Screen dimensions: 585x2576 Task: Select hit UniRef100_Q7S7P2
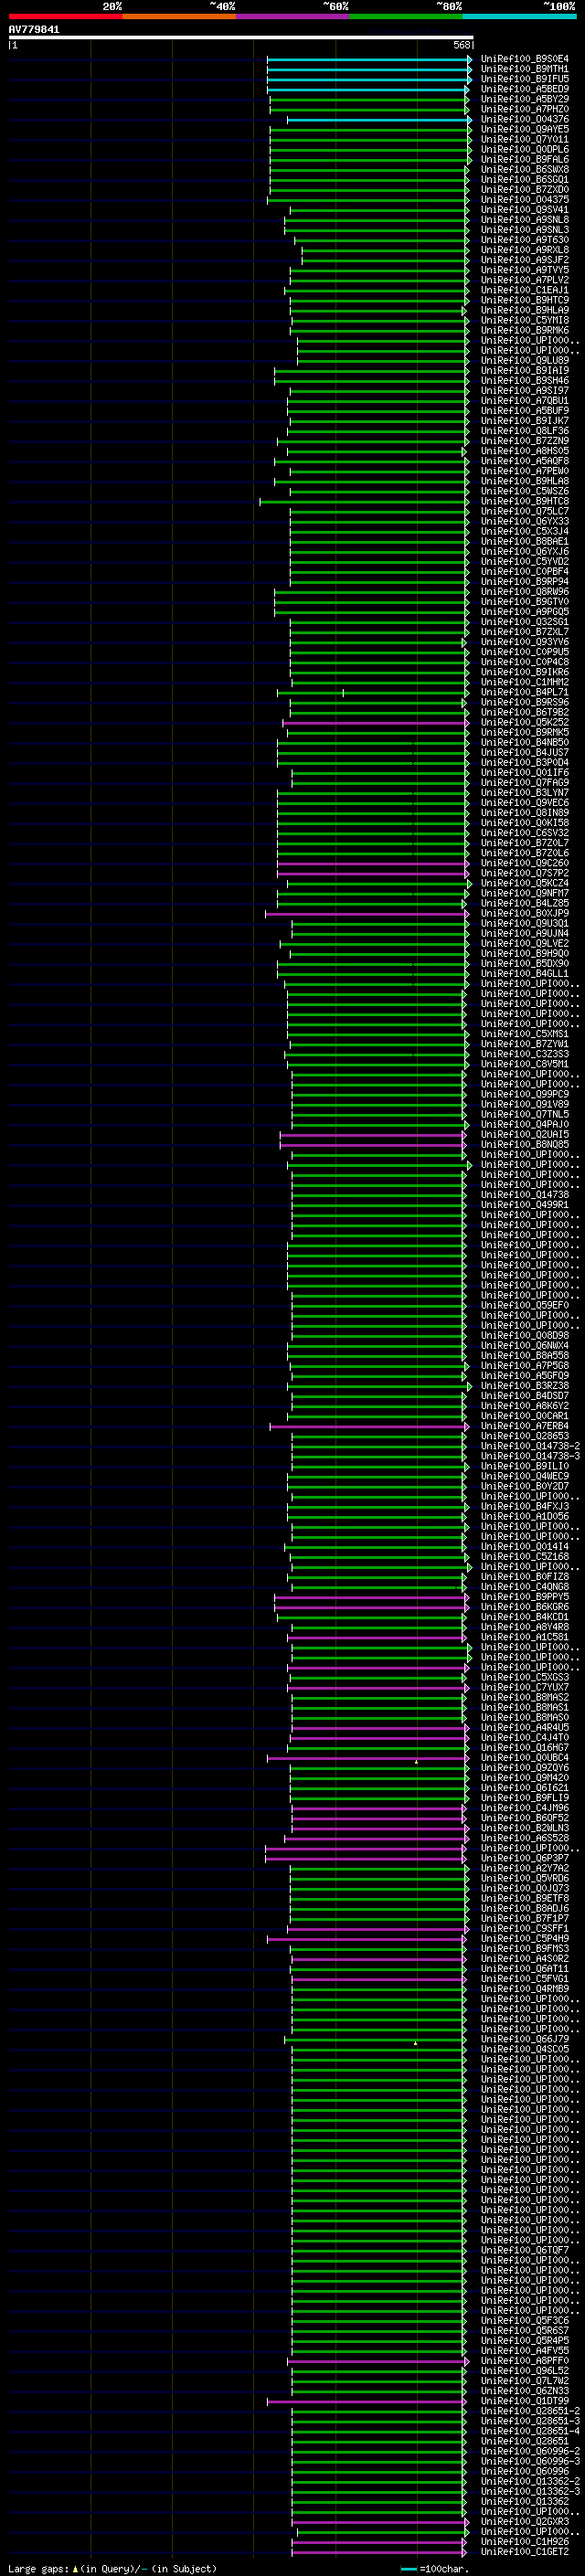point(525,874)
